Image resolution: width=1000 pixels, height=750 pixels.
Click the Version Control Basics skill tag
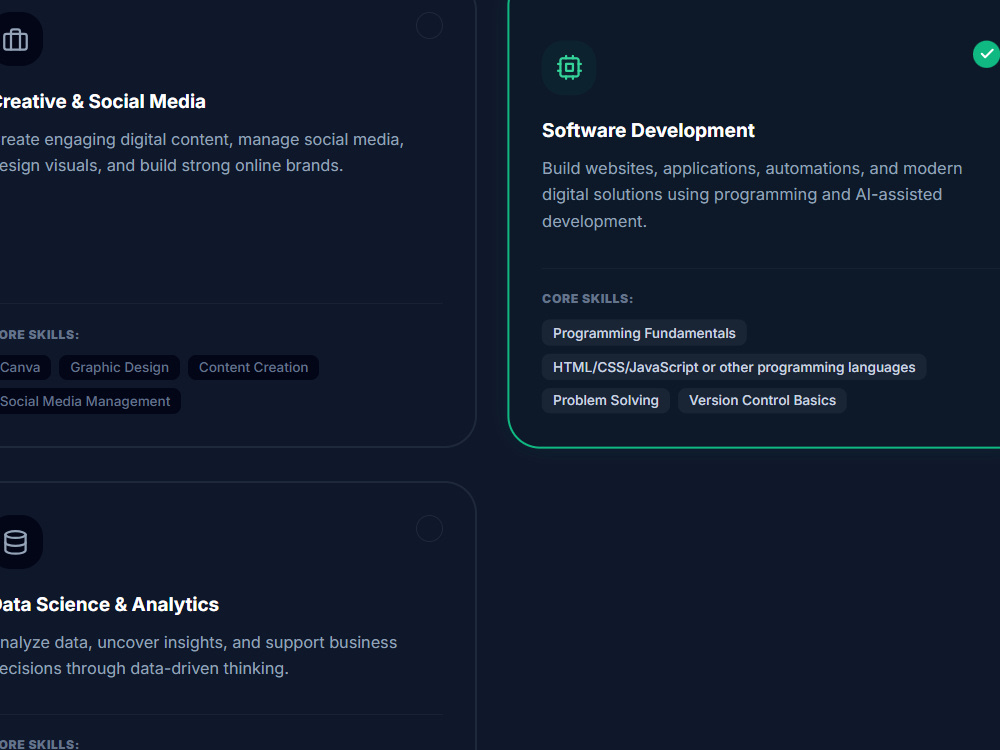click(x=762, y=401)
